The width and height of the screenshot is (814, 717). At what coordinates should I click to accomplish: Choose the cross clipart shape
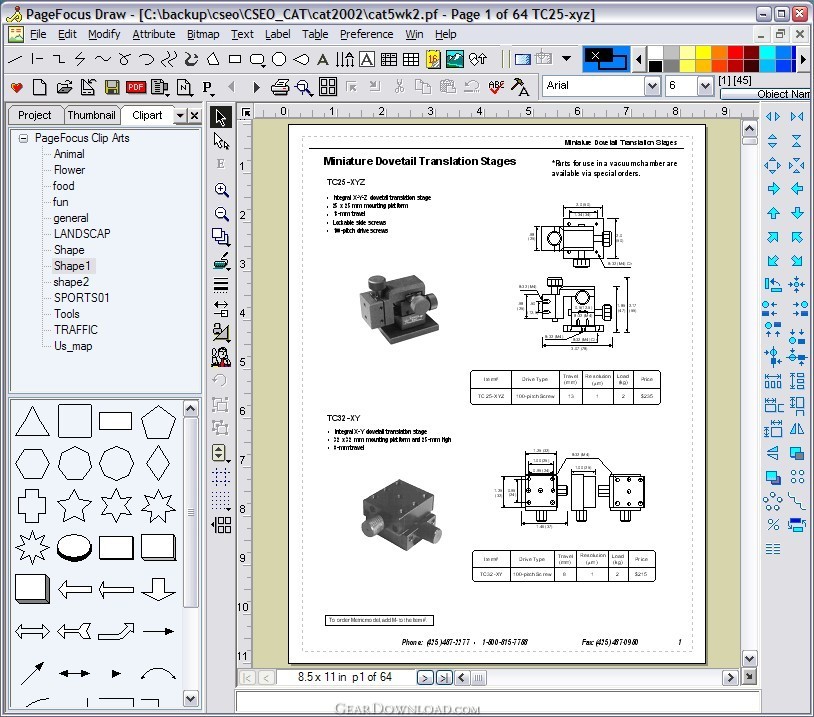click(32, 506)
